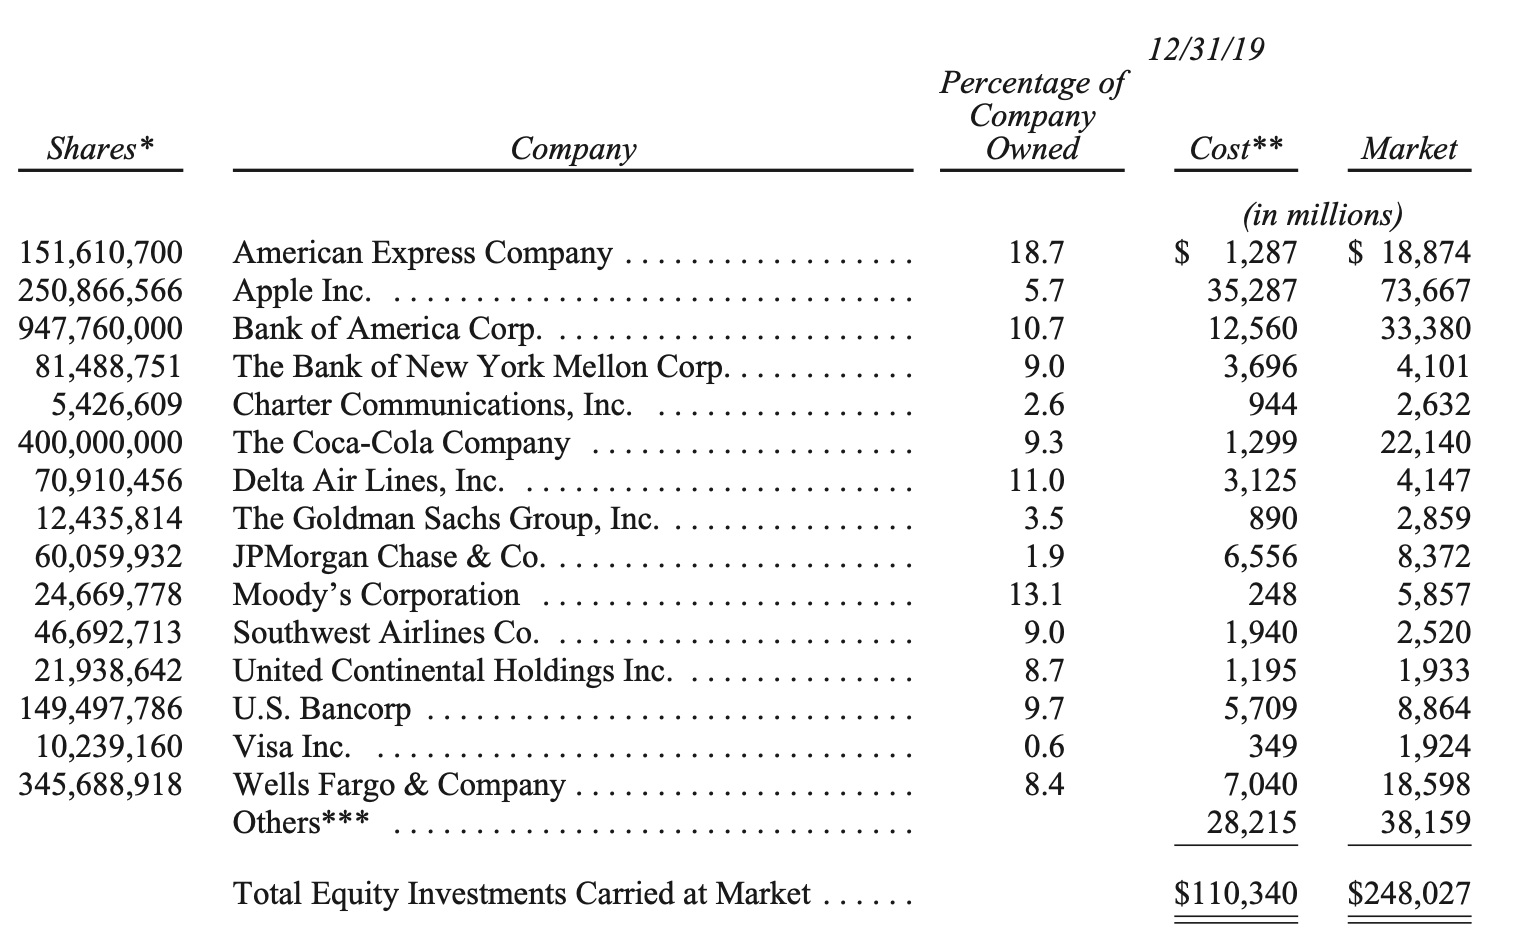Click the $248,027 total market value

pos(1409,893)
